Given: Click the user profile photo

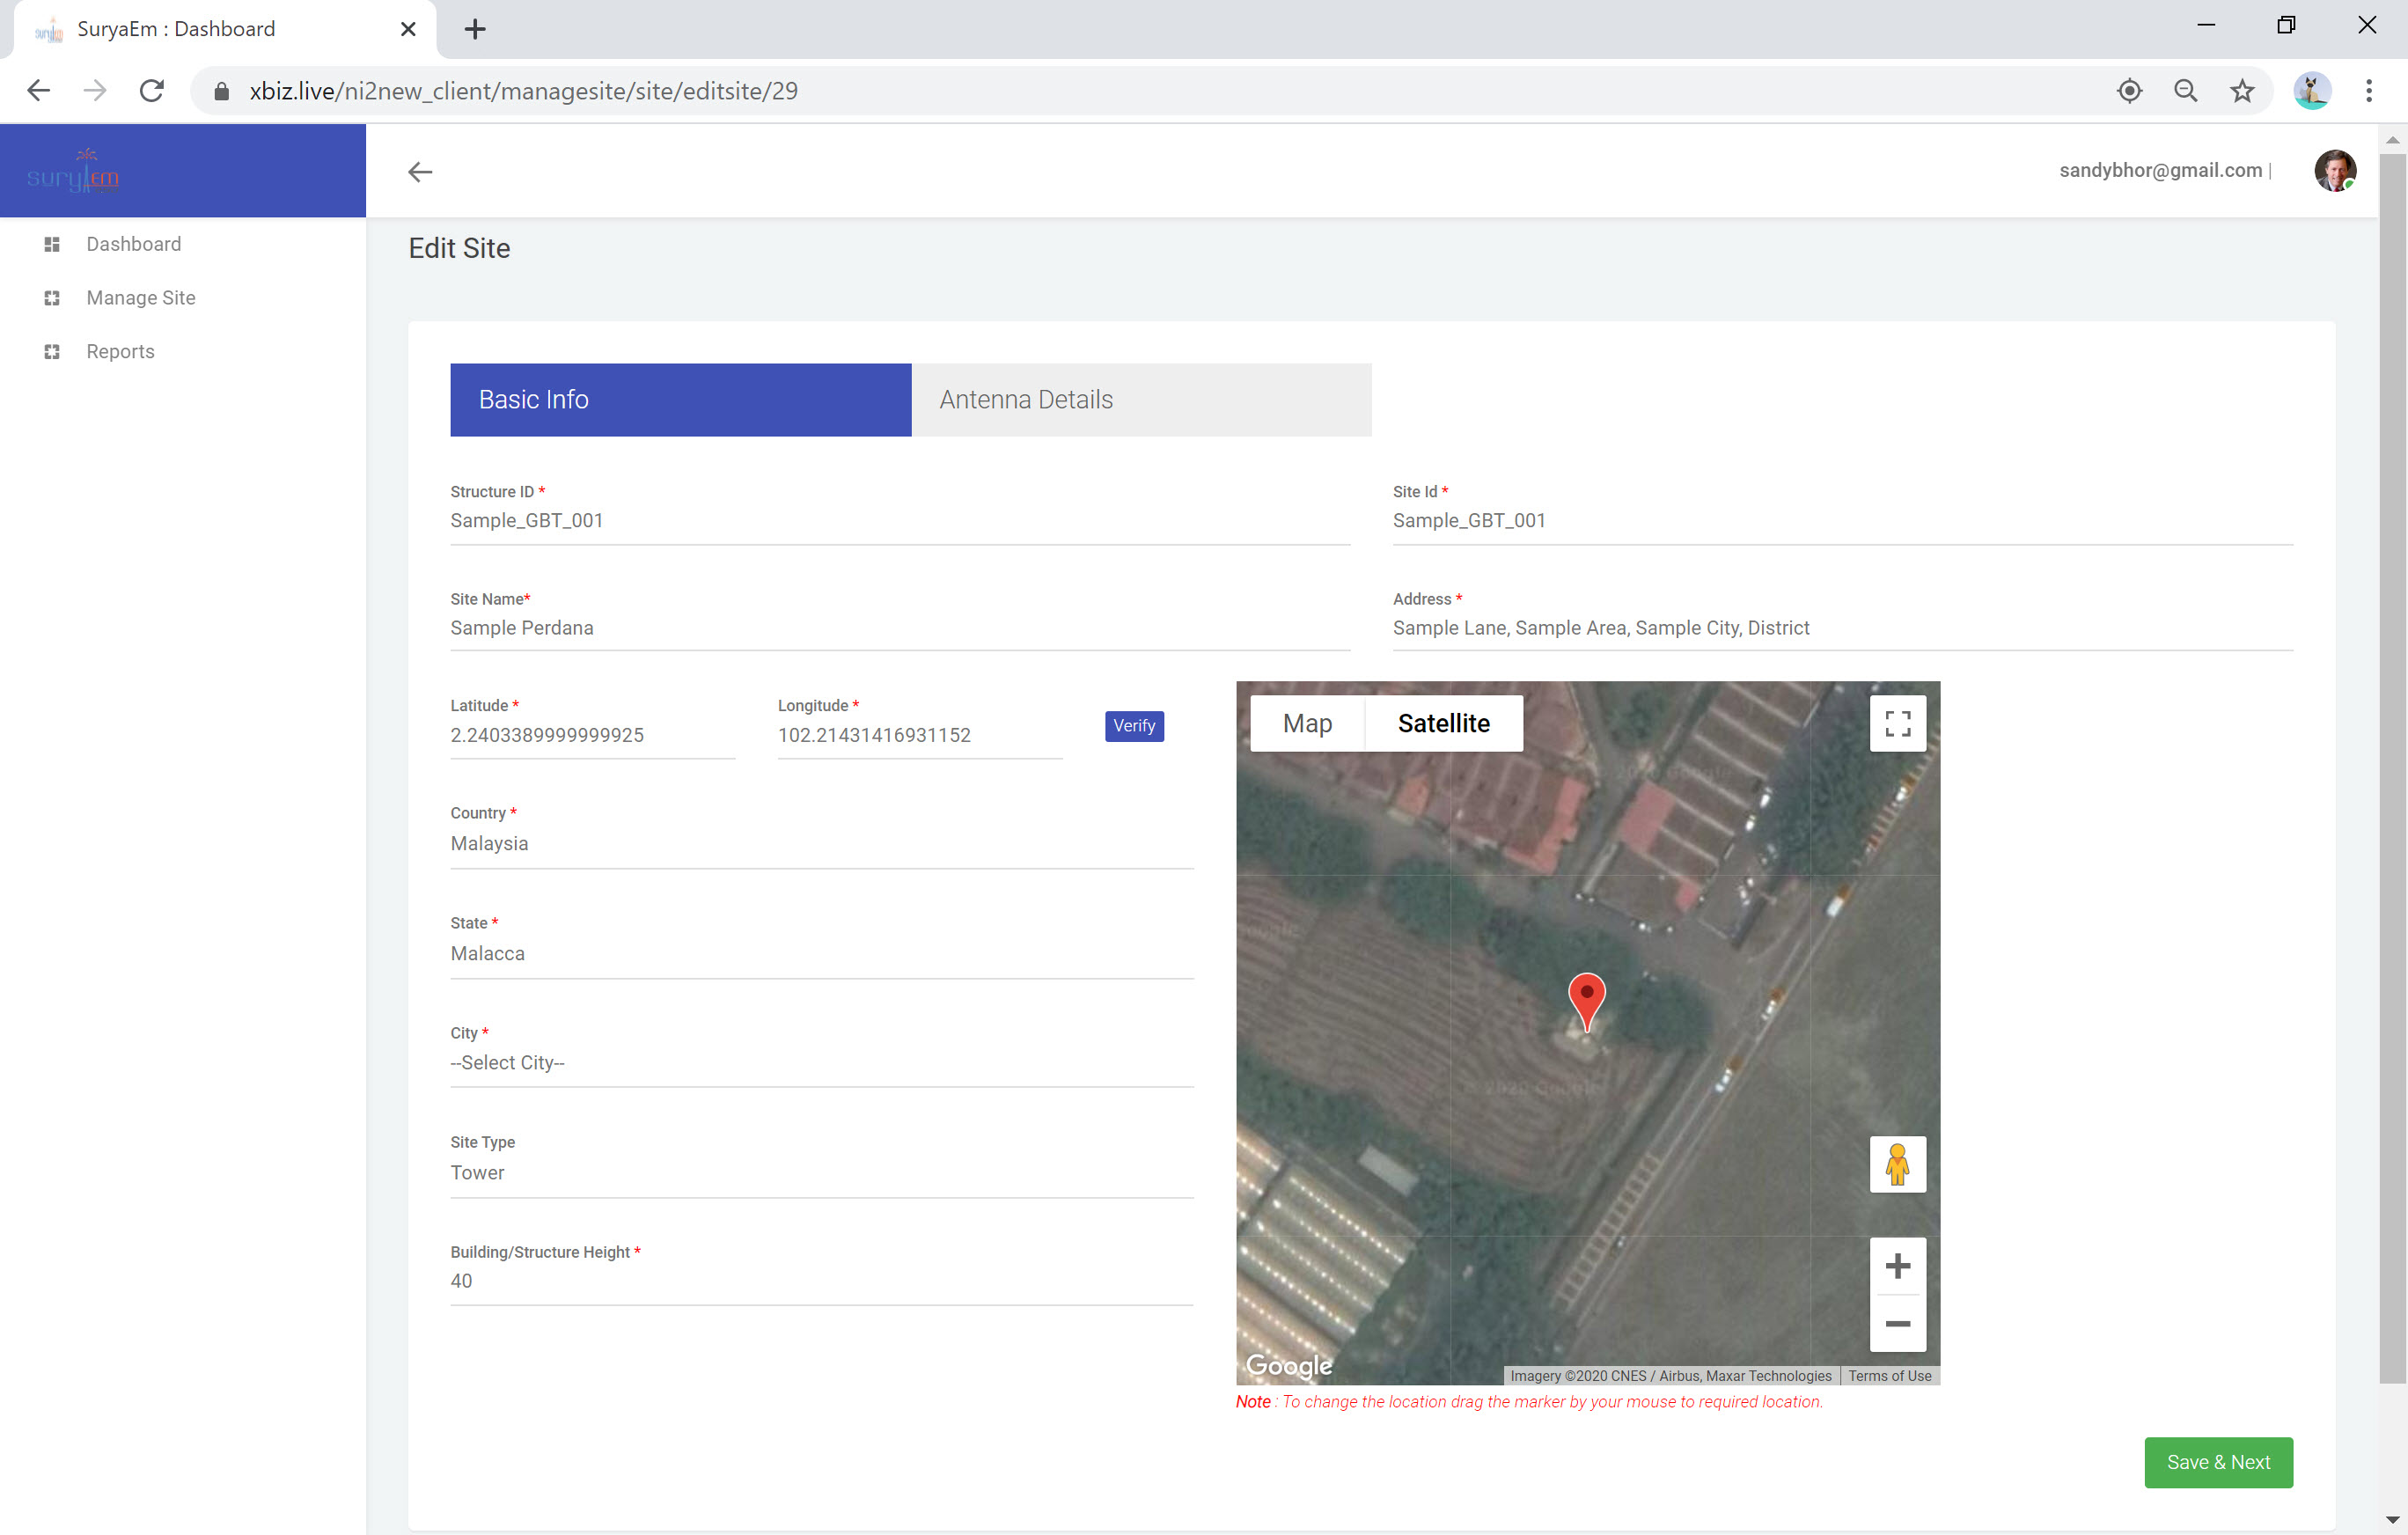Looking at the screenshot, I should click(x=2335, y=170).
